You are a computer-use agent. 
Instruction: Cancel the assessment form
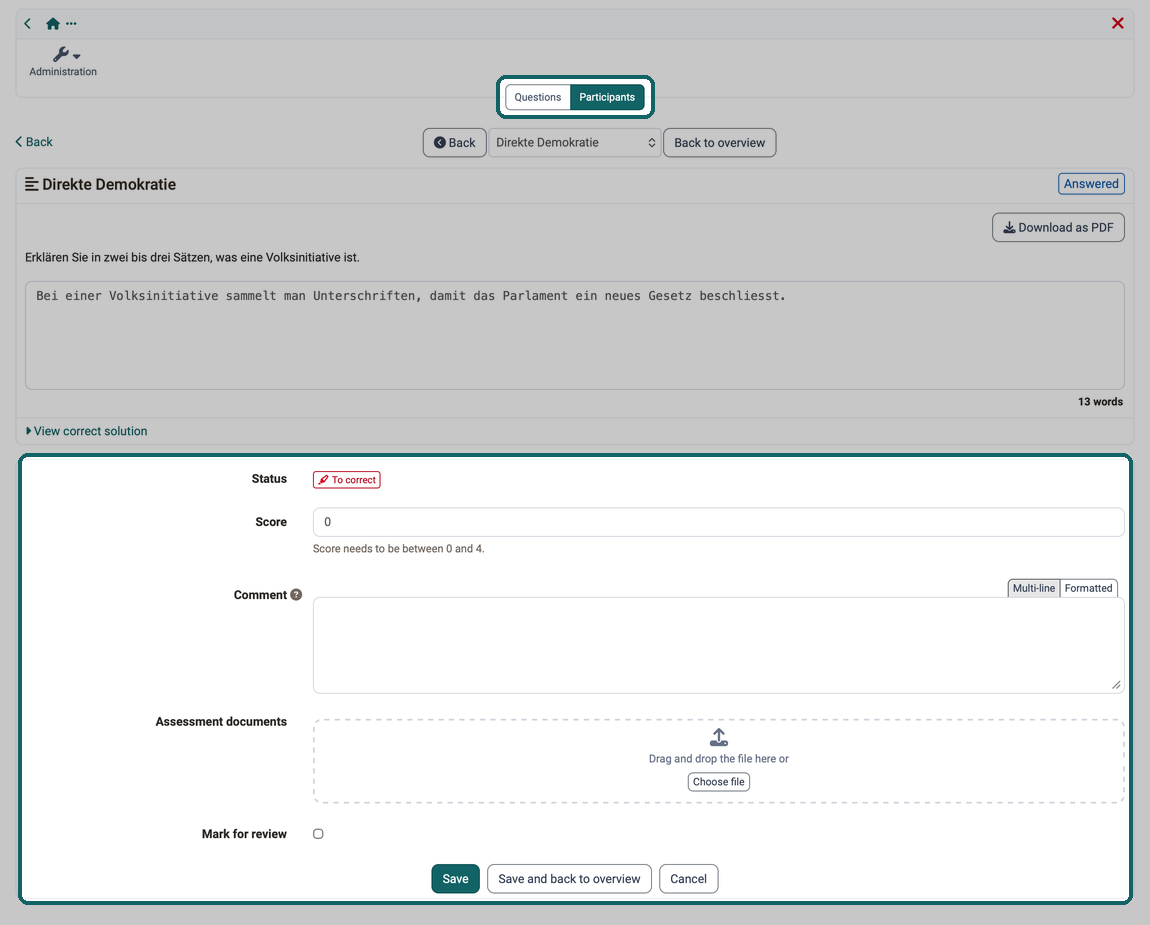[688, 879]
